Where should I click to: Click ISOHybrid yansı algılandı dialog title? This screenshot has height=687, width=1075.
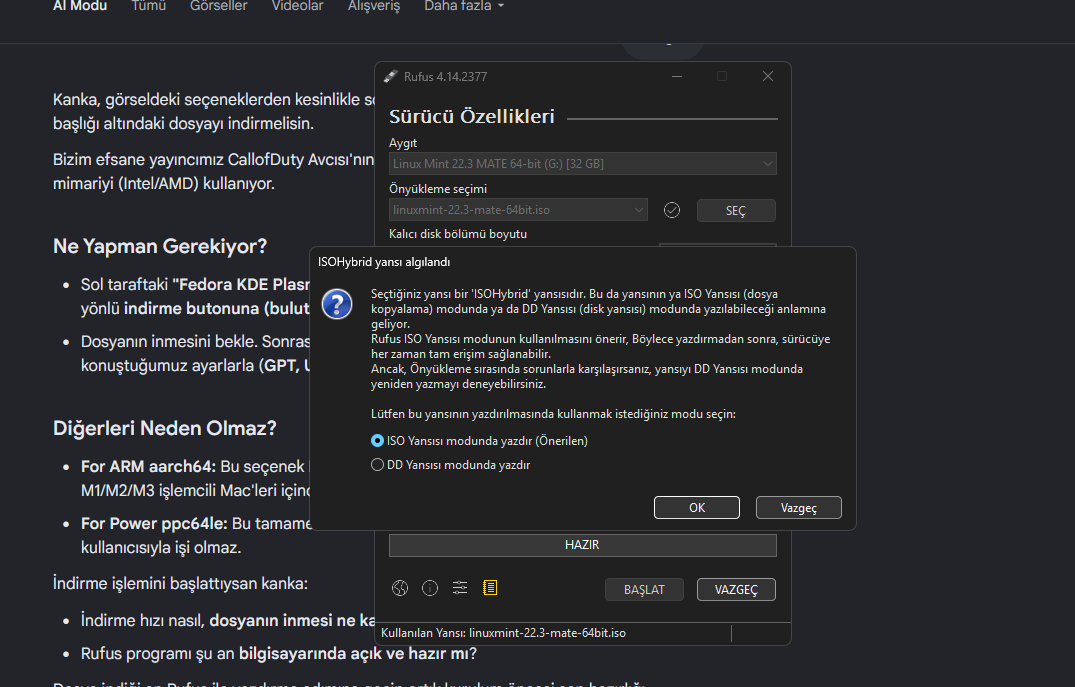click(384, 262)
